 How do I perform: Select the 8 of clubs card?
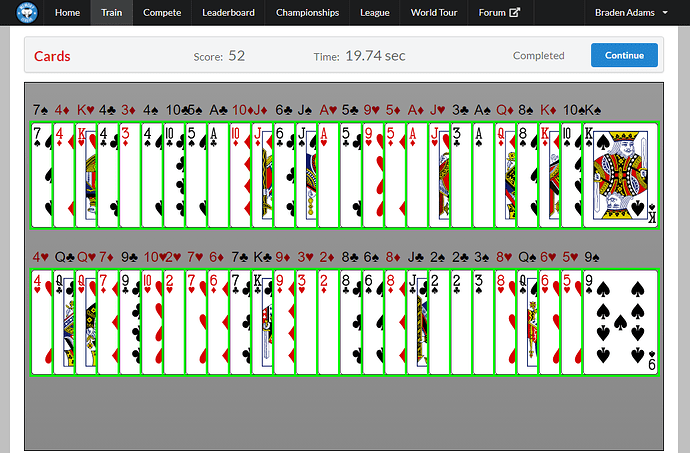pyautogui.click(x=351, y=322)
